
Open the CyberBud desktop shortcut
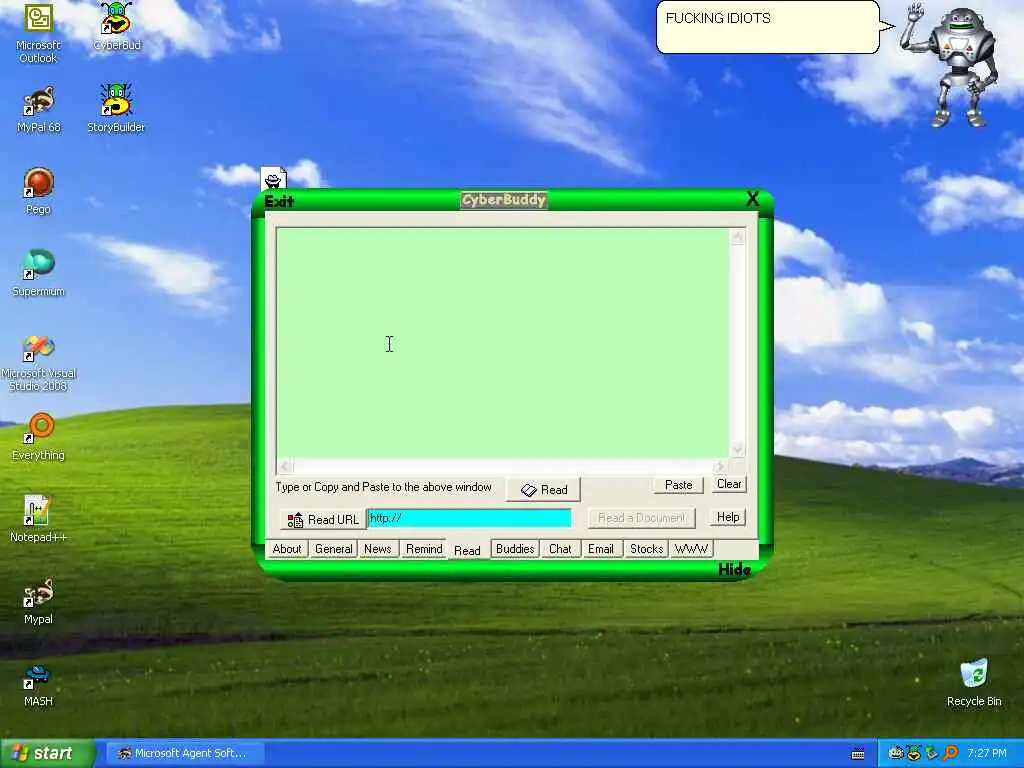tap(116, 27)
